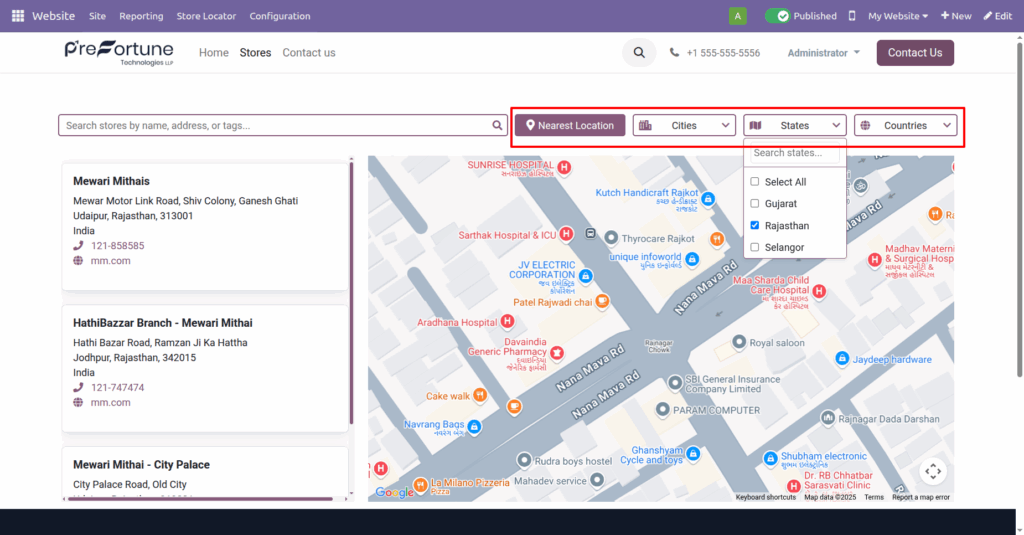Go to the Home page tab
This screenshot has width=1024, height=535.
pyautogui.click(x=214, y=53)
